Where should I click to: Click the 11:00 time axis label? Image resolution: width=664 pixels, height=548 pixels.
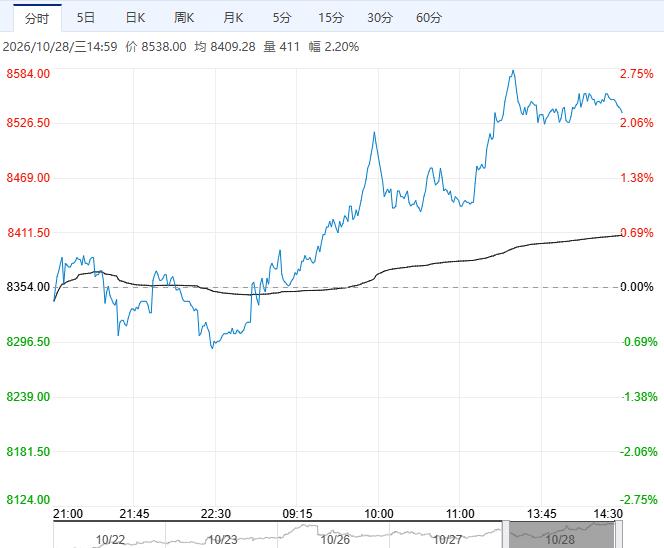(x=460, y=514)
